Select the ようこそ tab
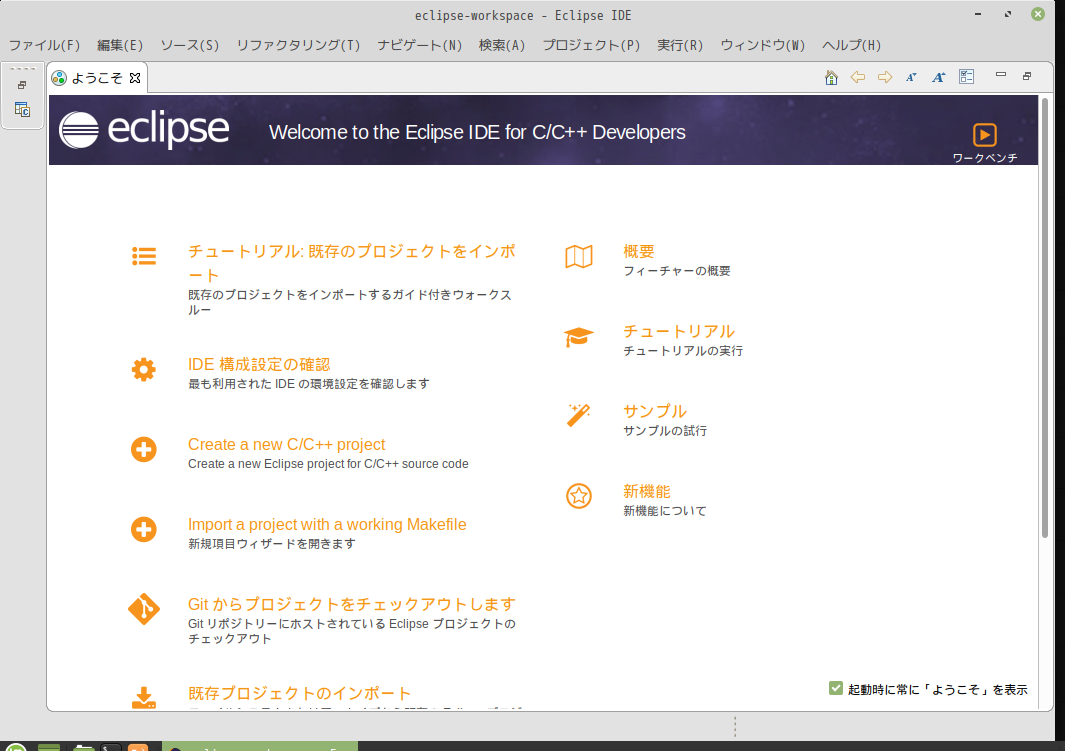 96,78
